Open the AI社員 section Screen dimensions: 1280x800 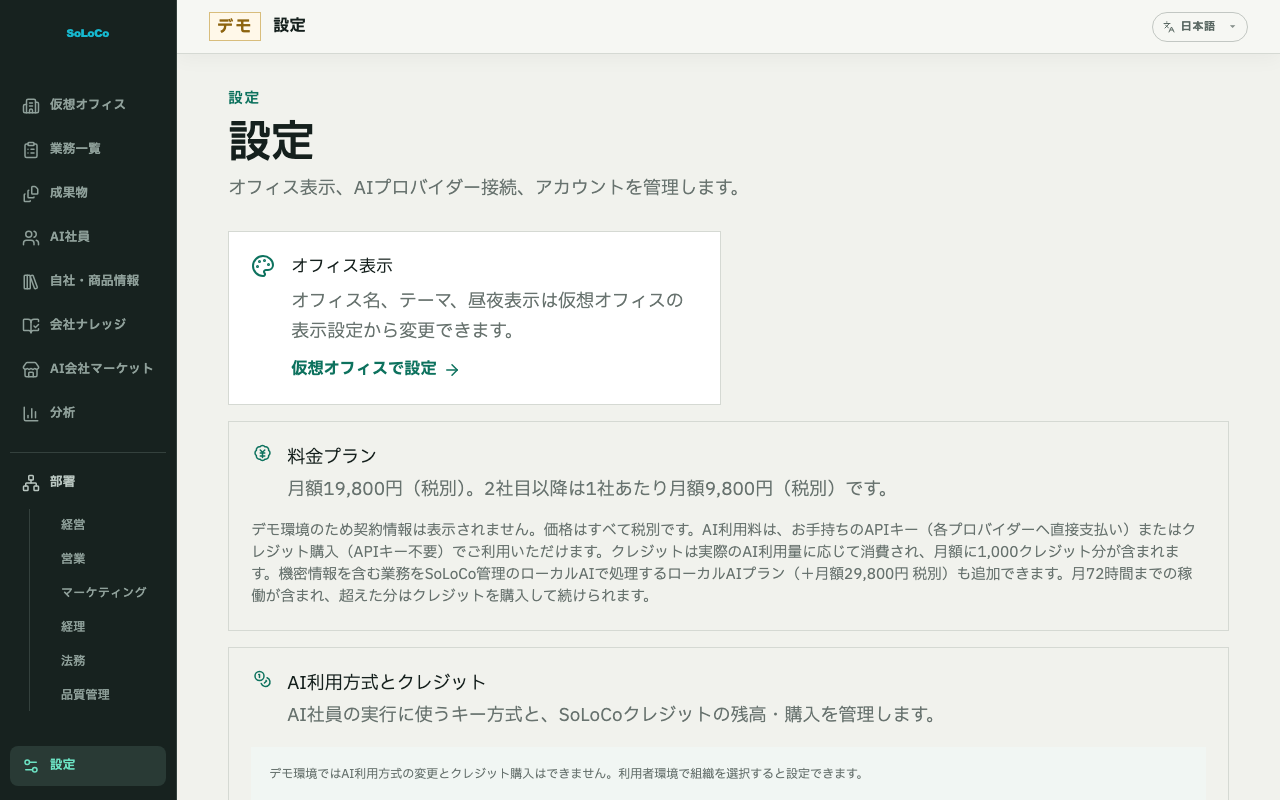click(88, 237)
